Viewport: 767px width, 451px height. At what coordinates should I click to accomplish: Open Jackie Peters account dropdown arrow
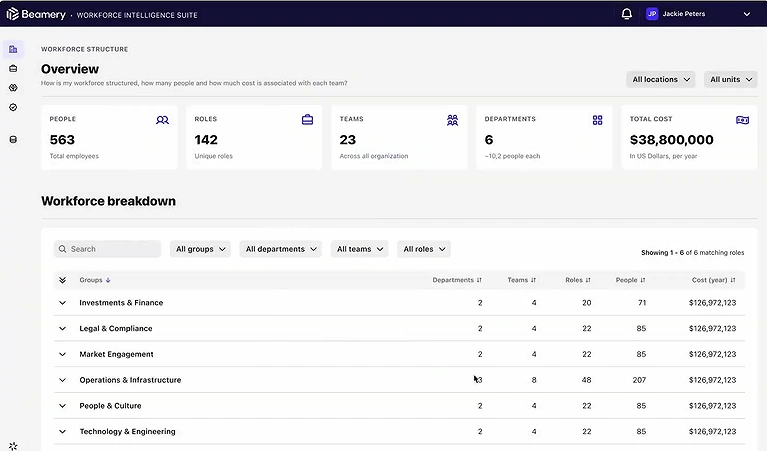pos(747,14)
